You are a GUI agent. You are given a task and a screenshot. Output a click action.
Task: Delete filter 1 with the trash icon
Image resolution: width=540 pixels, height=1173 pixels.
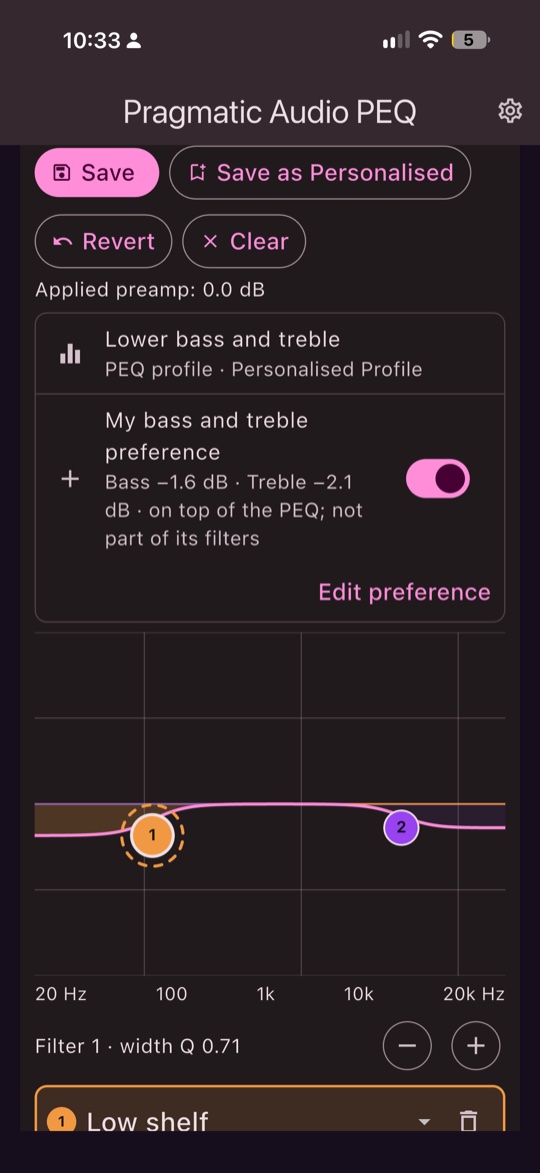coord(468,1120)
